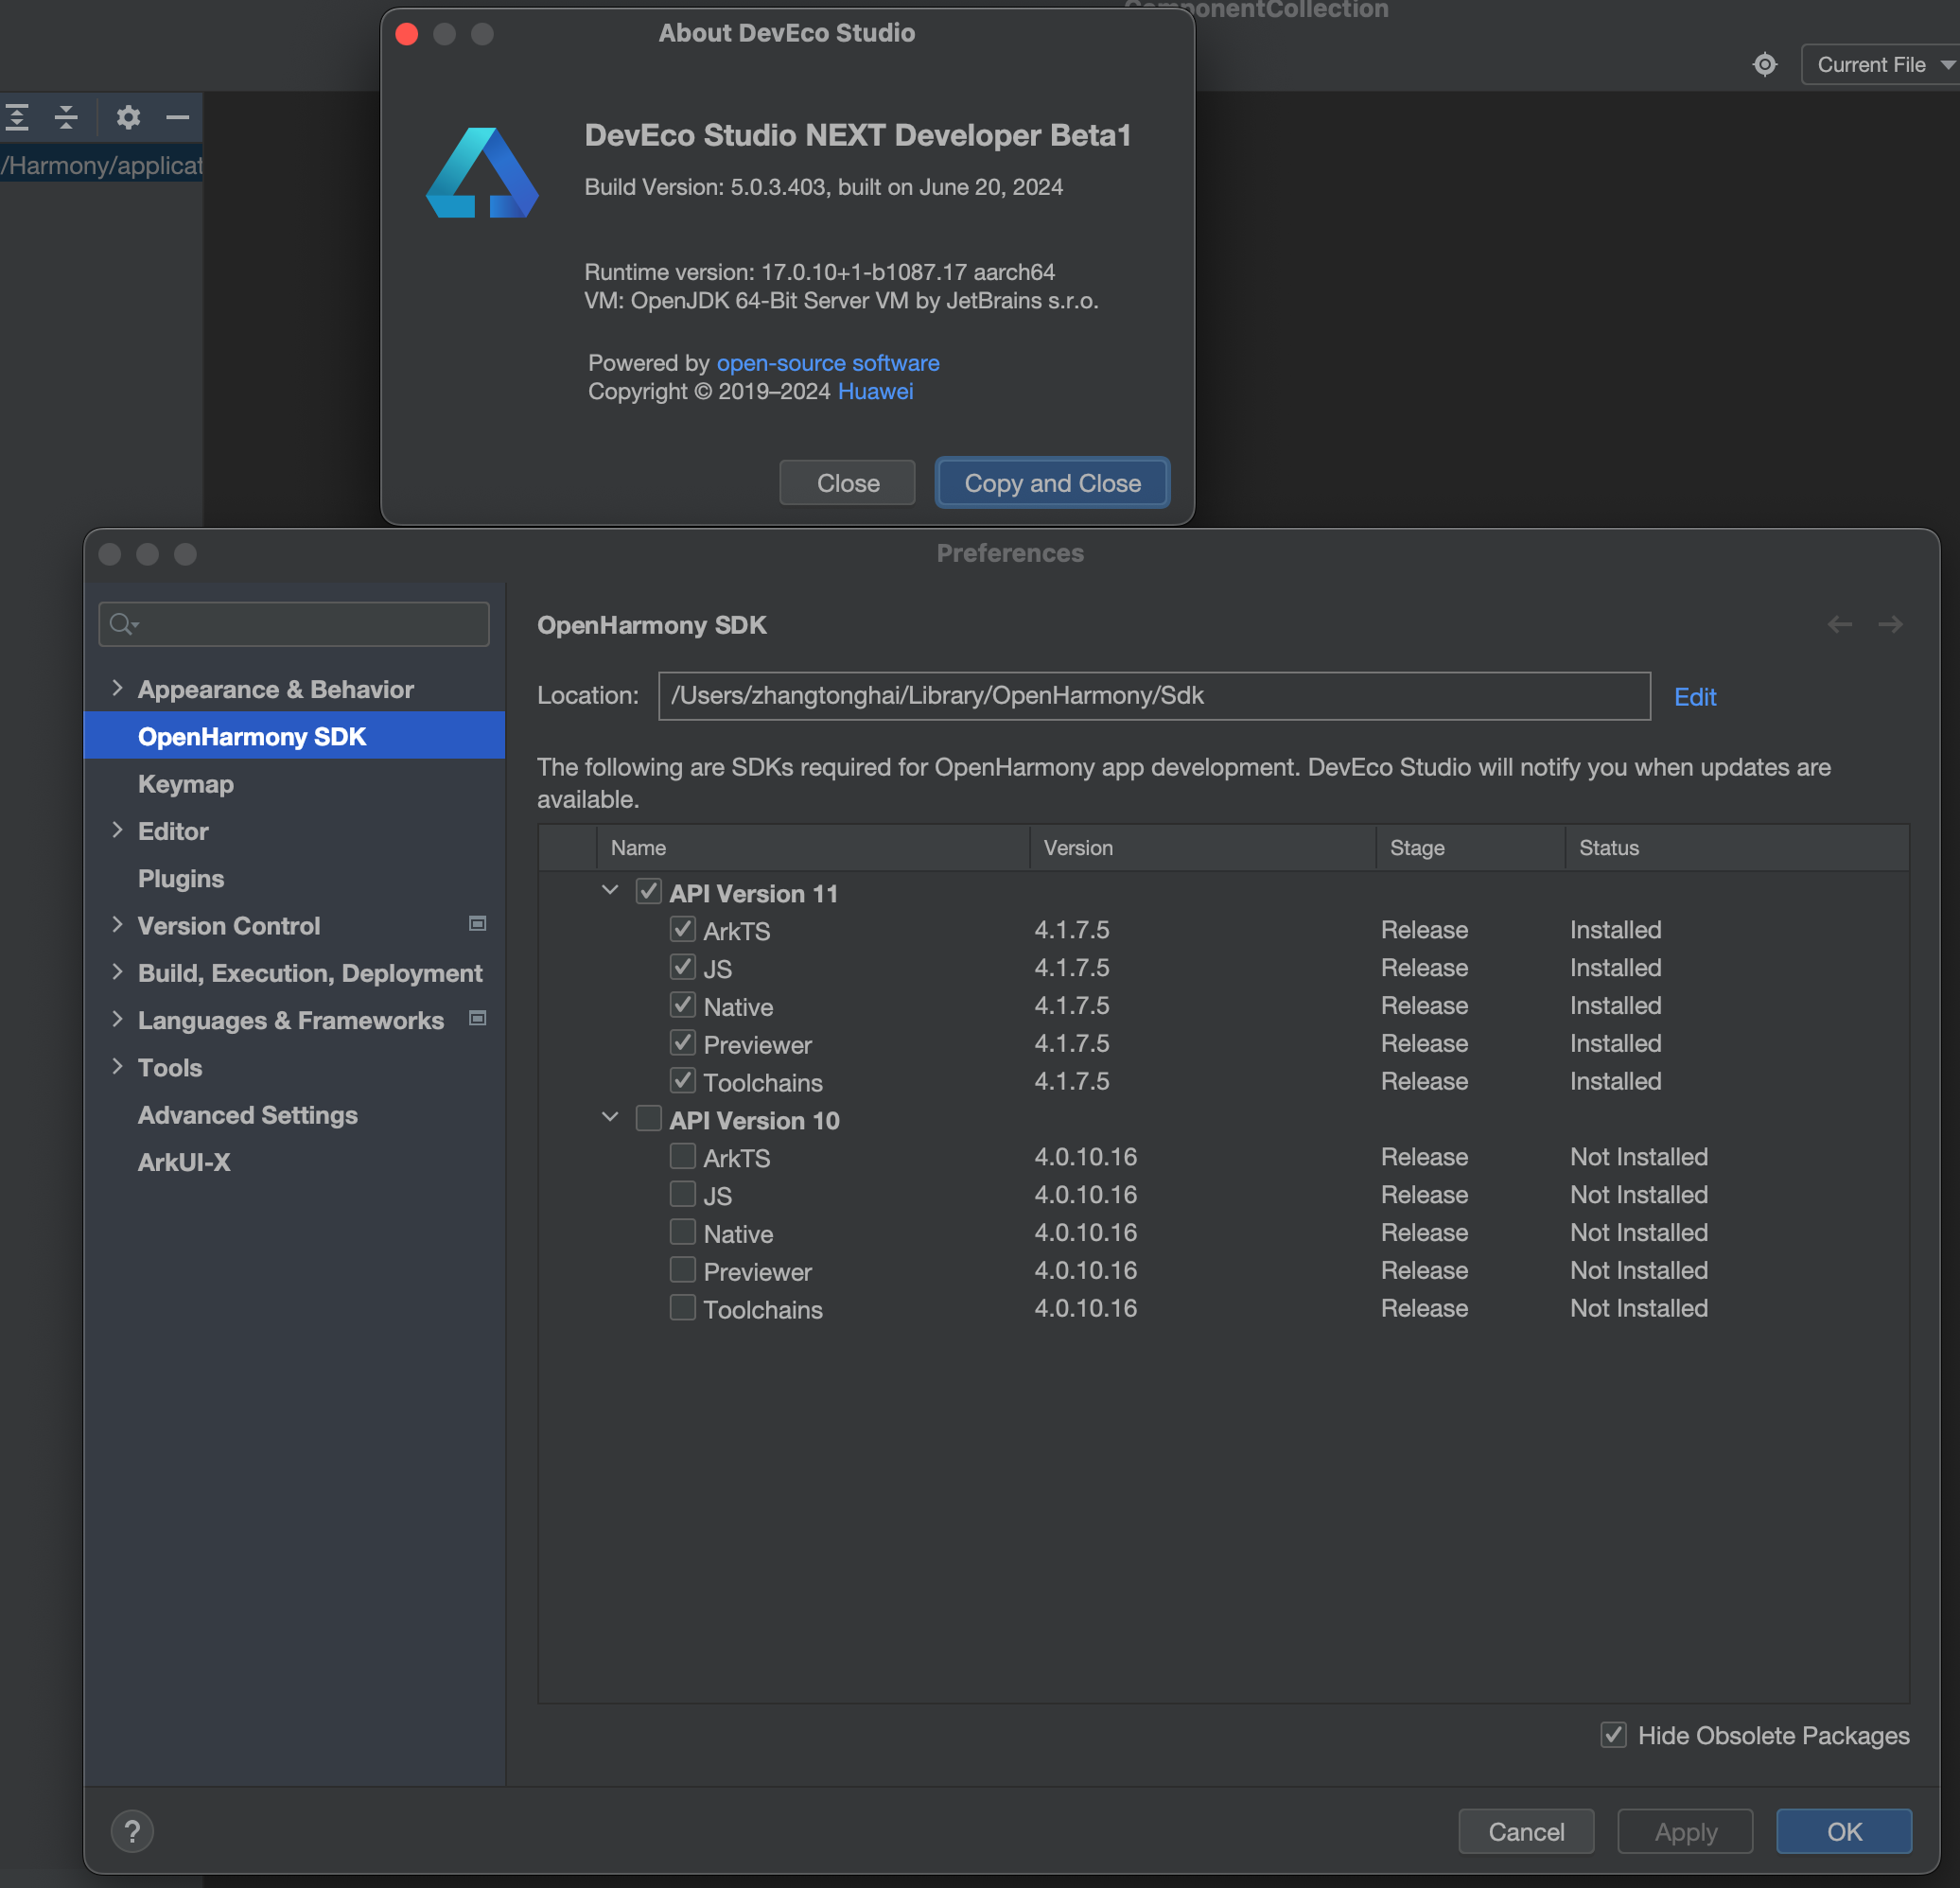This screenshot has height=1888, width=1960.
Task: Check the API Version 10 checkbox
Action: pos(648,1118)
